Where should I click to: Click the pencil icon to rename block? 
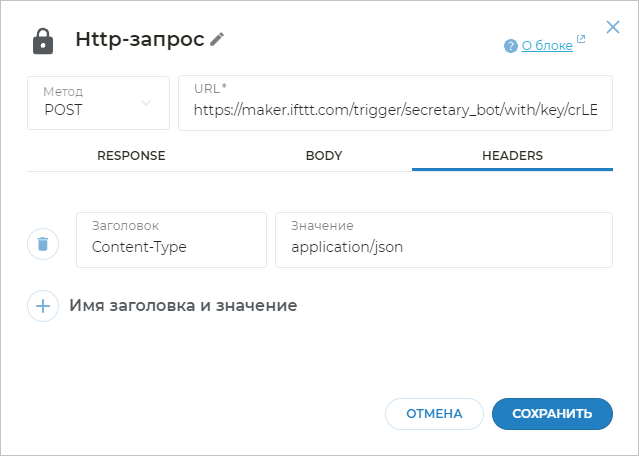[x=218, y=39]
